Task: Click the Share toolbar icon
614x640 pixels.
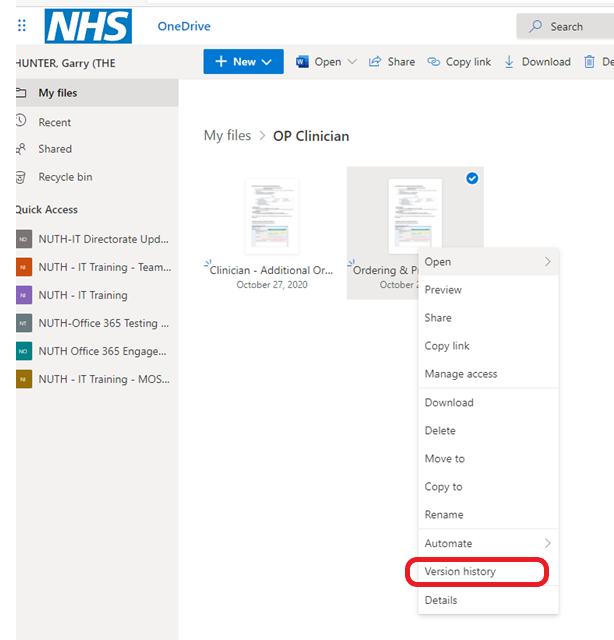Action: [x=375, y=62]
